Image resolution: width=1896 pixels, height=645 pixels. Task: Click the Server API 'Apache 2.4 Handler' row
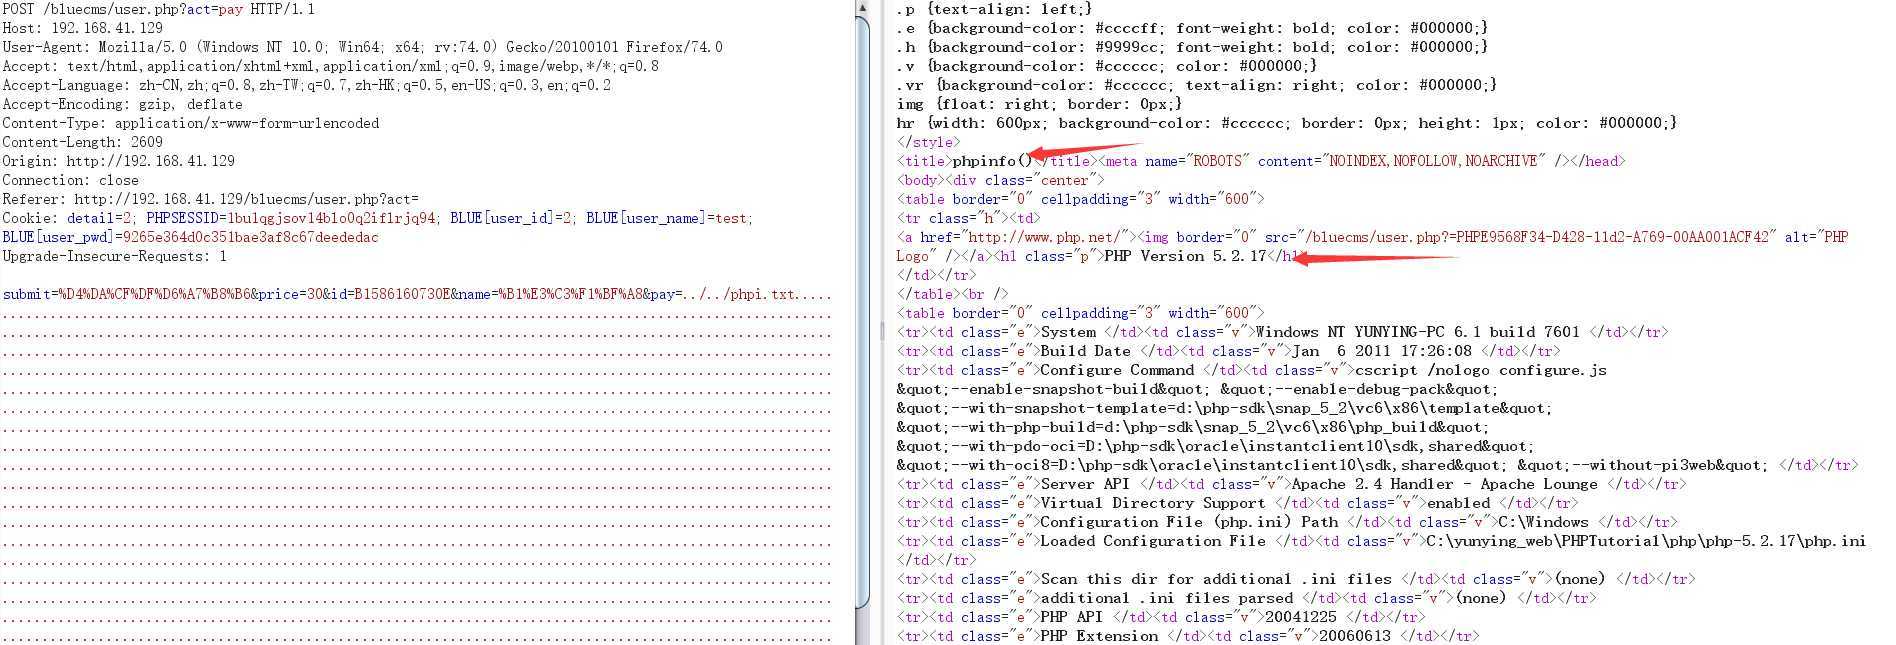point(1291,484)
